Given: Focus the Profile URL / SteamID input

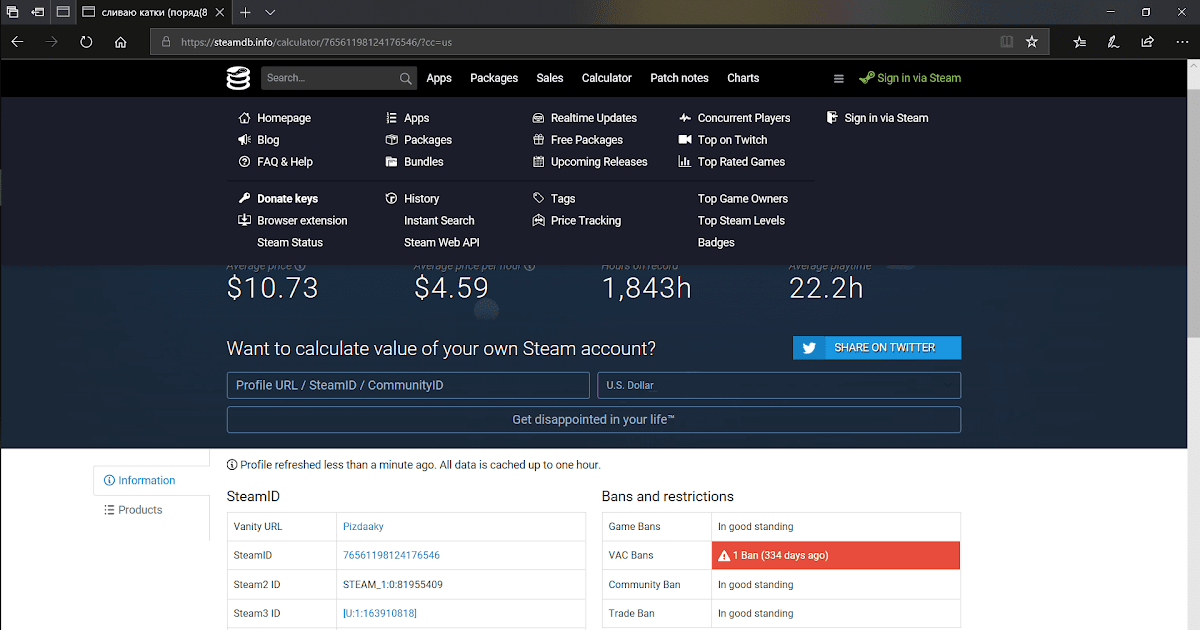Looking at the screenshot, I should (408, 385).
